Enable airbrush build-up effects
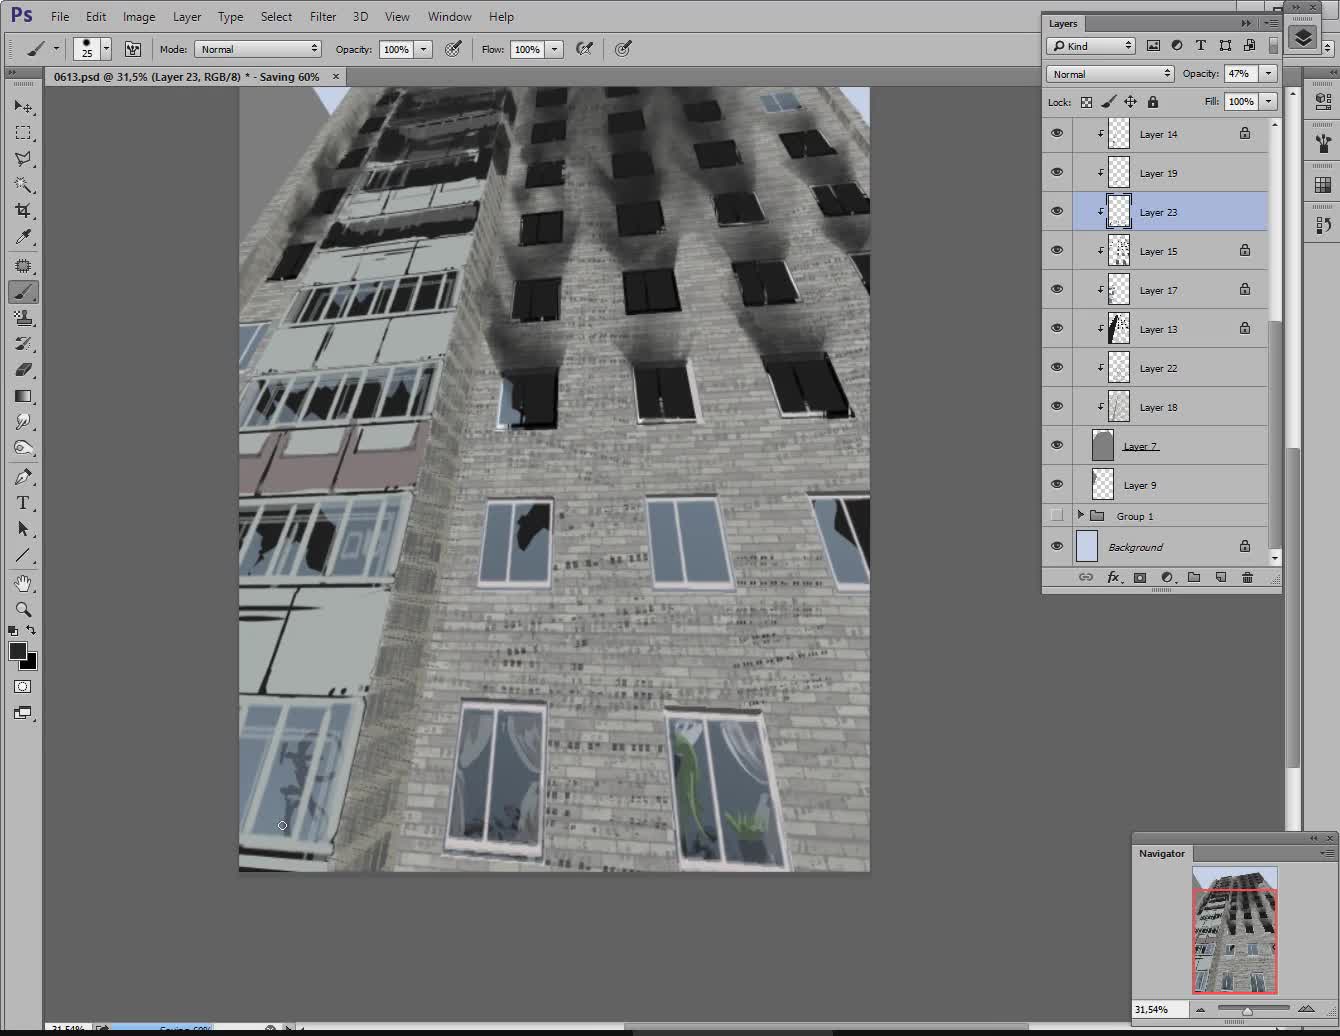This screenshot has height=1036, width=1340. 585,48
